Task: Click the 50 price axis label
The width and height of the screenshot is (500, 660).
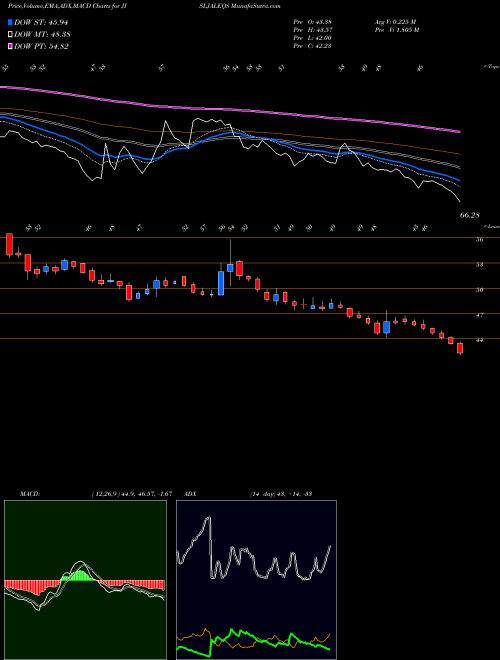Action: coord(479,290)
